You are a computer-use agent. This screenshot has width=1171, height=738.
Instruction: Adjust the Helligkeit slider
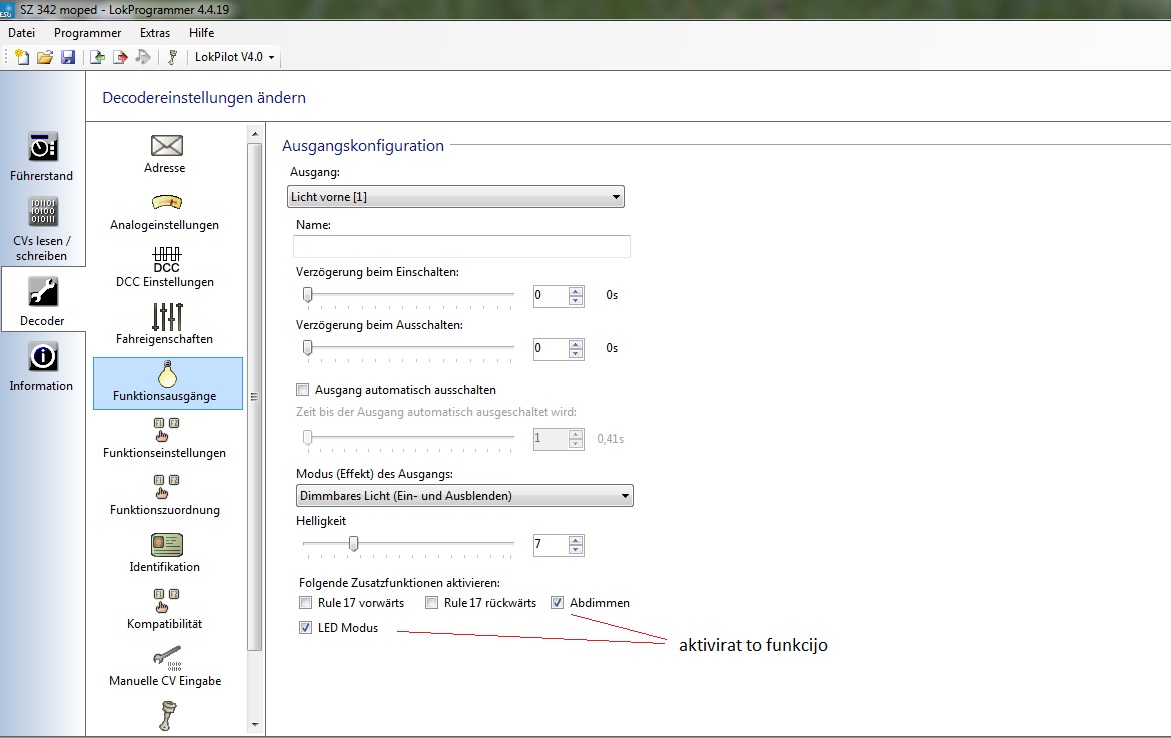point(354,545)
